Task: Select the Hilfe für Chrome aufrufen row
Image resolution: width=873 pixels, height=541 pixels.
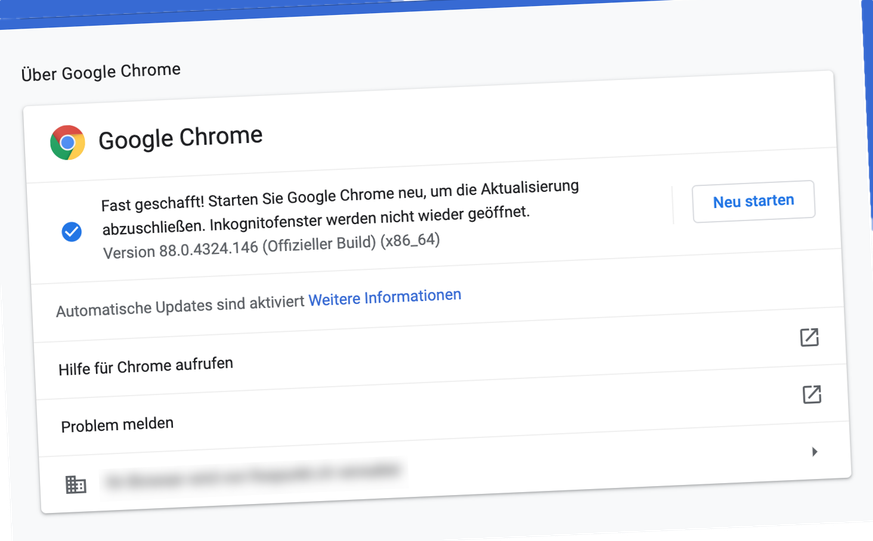Action: (440, 353)
